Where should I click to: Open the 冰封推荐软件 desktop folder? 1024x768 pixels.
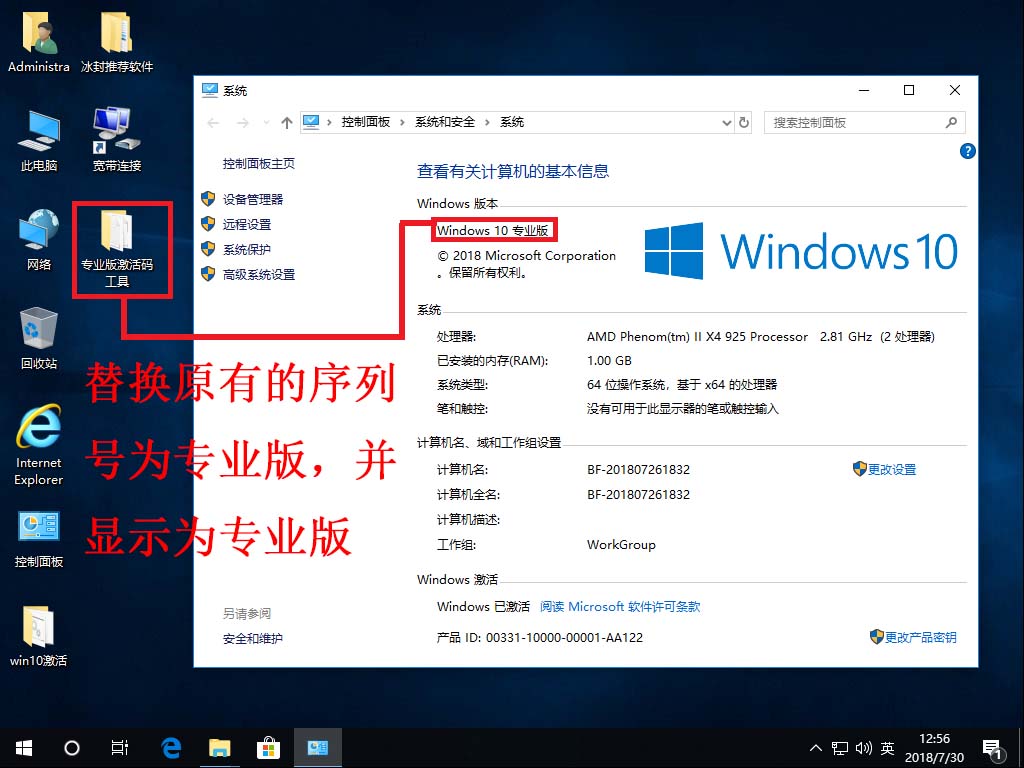pos(117,42)
